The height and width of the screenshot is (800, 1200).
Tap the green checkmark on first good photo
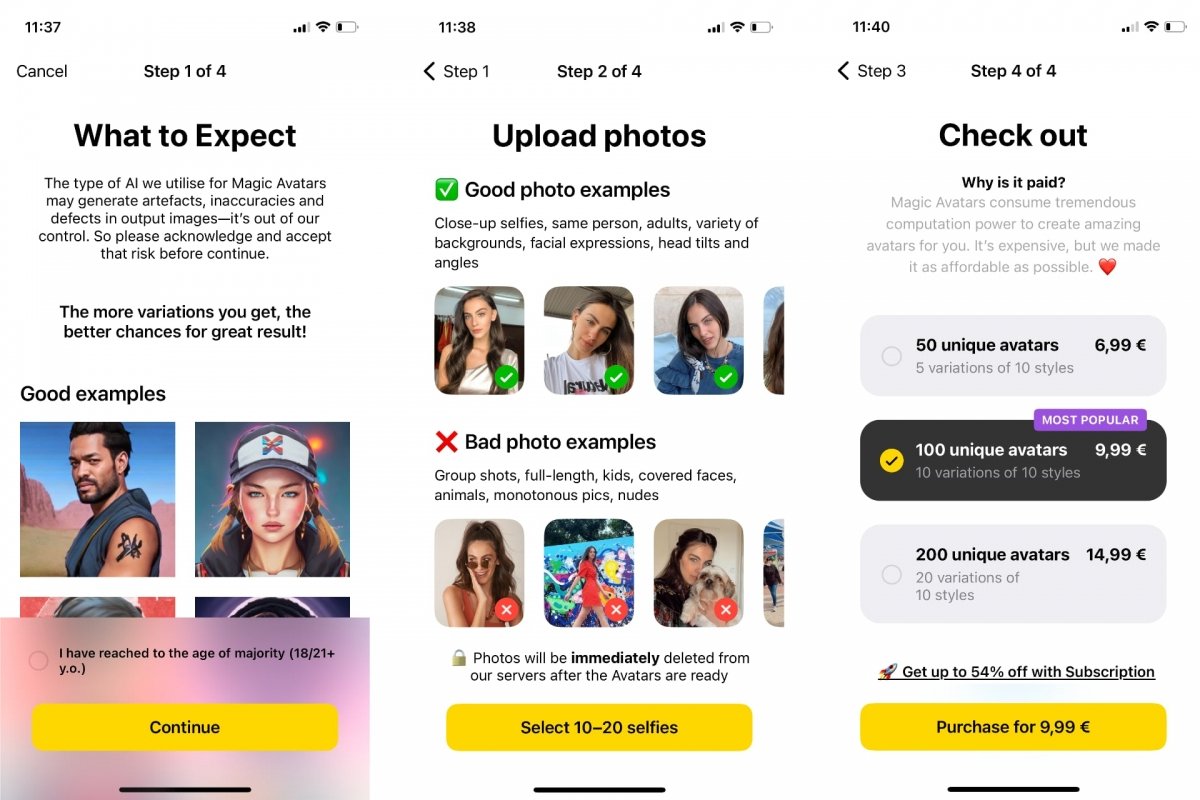click(506, 377)
